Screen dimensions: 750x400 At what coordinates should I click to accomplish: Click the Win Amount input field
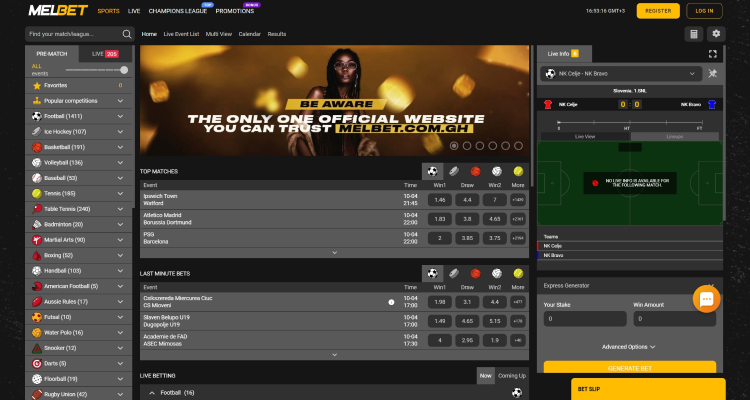674,319
